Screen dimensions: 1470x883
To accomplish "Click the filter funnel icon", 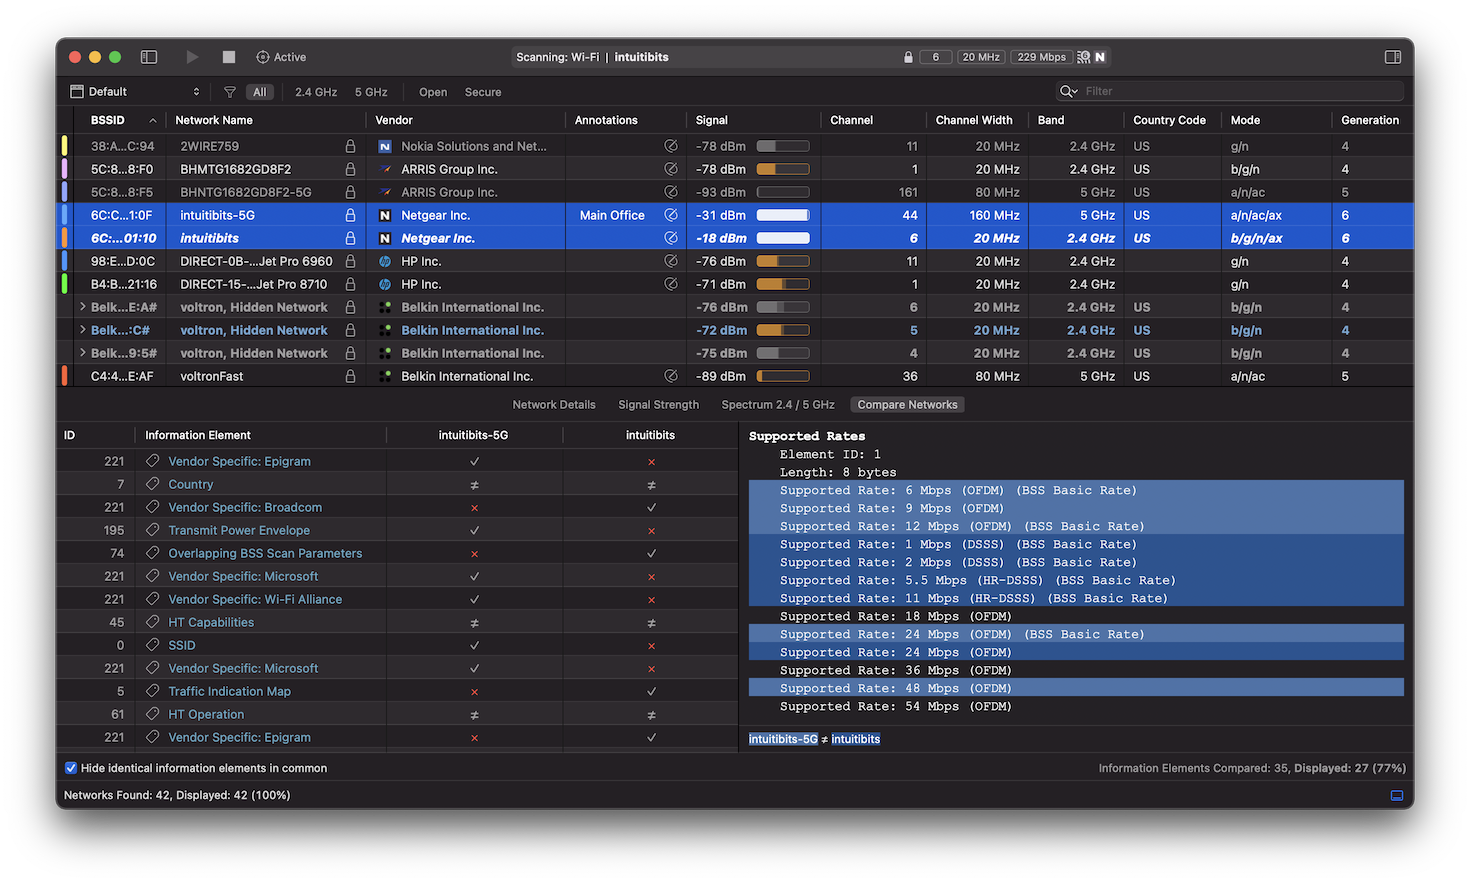I will 230,92.
